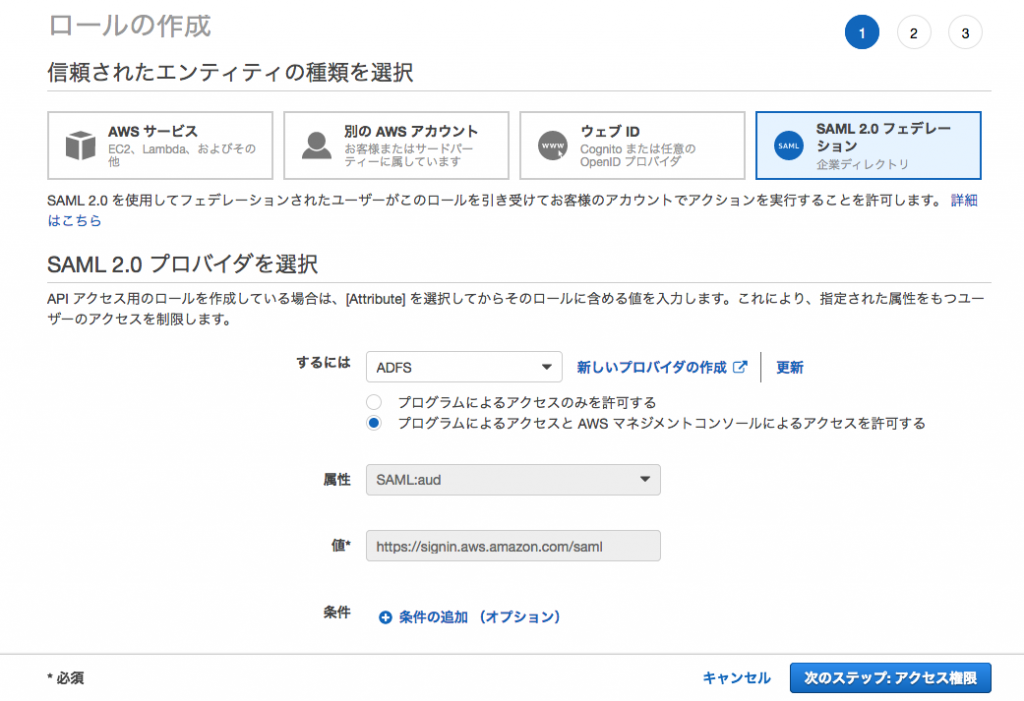Image resolution: width=1024 pixels, height=701 pixels.
Task: Select radio allowing AWS マネジメントコンソール access
Action: [x=374, y=423]
